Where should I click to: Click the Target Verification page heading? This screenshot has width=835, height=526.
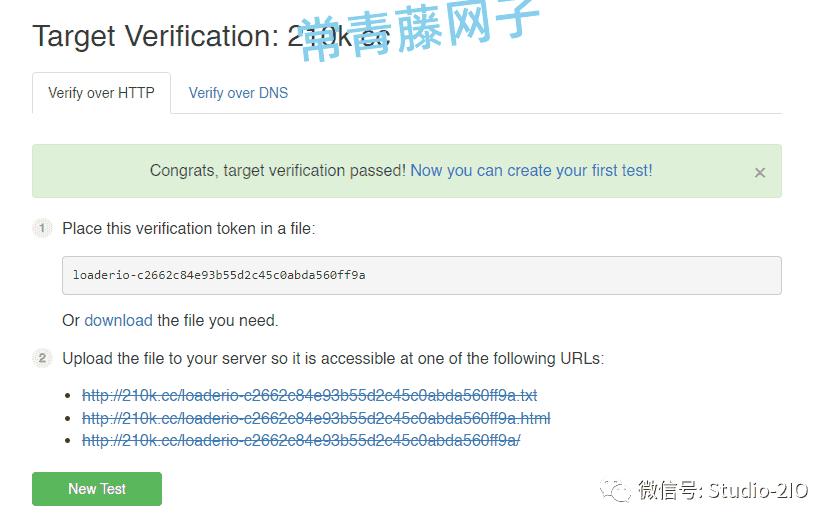[211, 36]
